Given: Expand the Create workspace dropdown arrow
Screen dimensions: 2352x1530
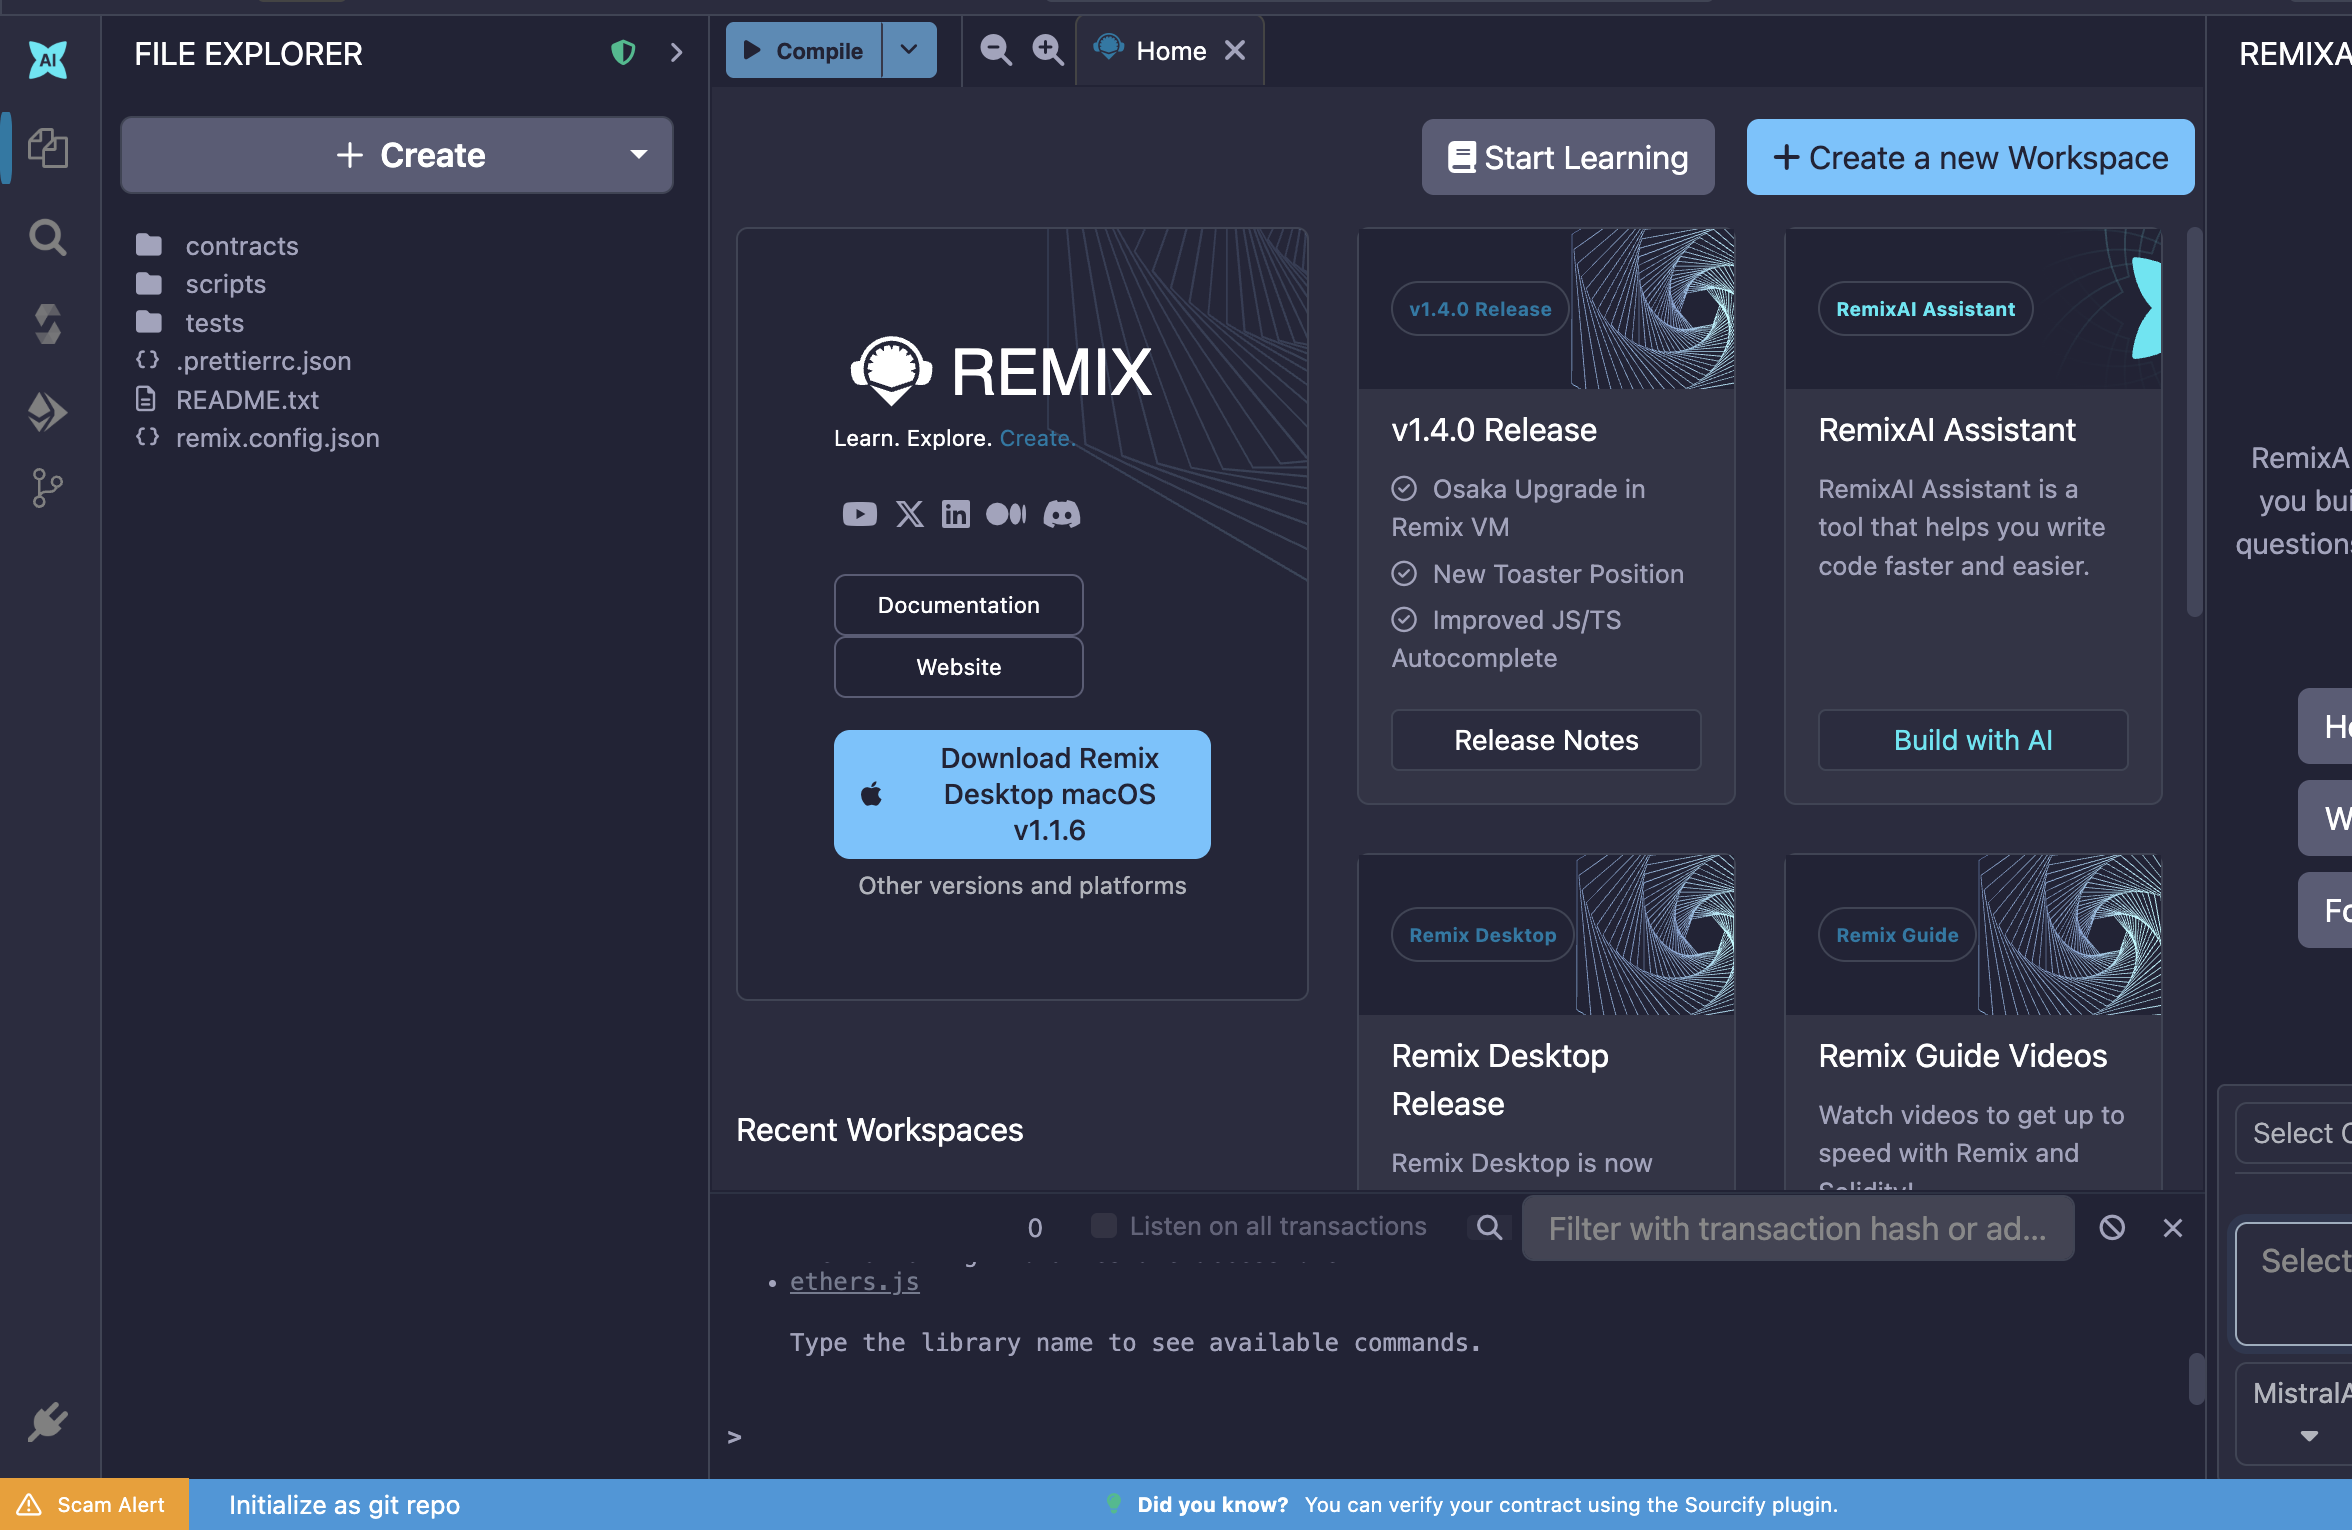Looking at the screenshot, I should pos(639,155).
